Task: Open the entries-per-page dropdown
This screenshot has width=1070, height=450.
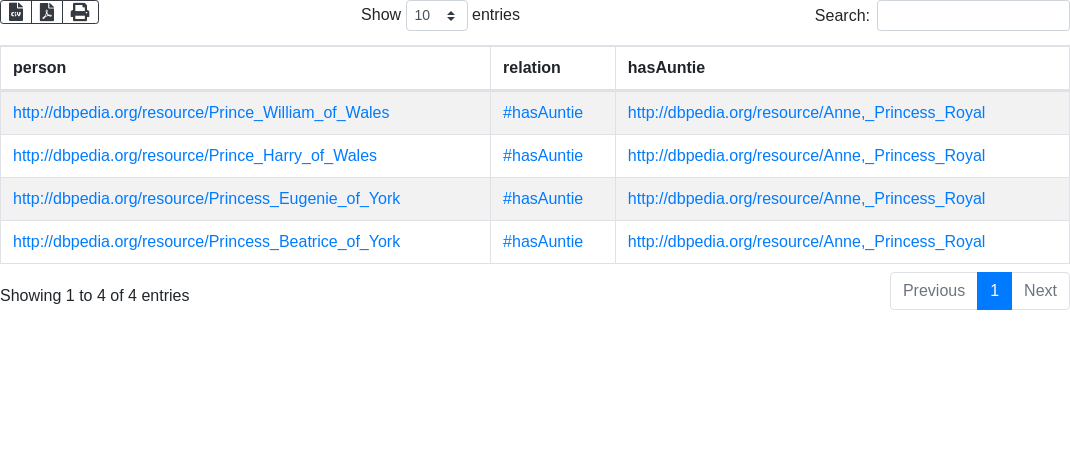Action: coord(436,16)
